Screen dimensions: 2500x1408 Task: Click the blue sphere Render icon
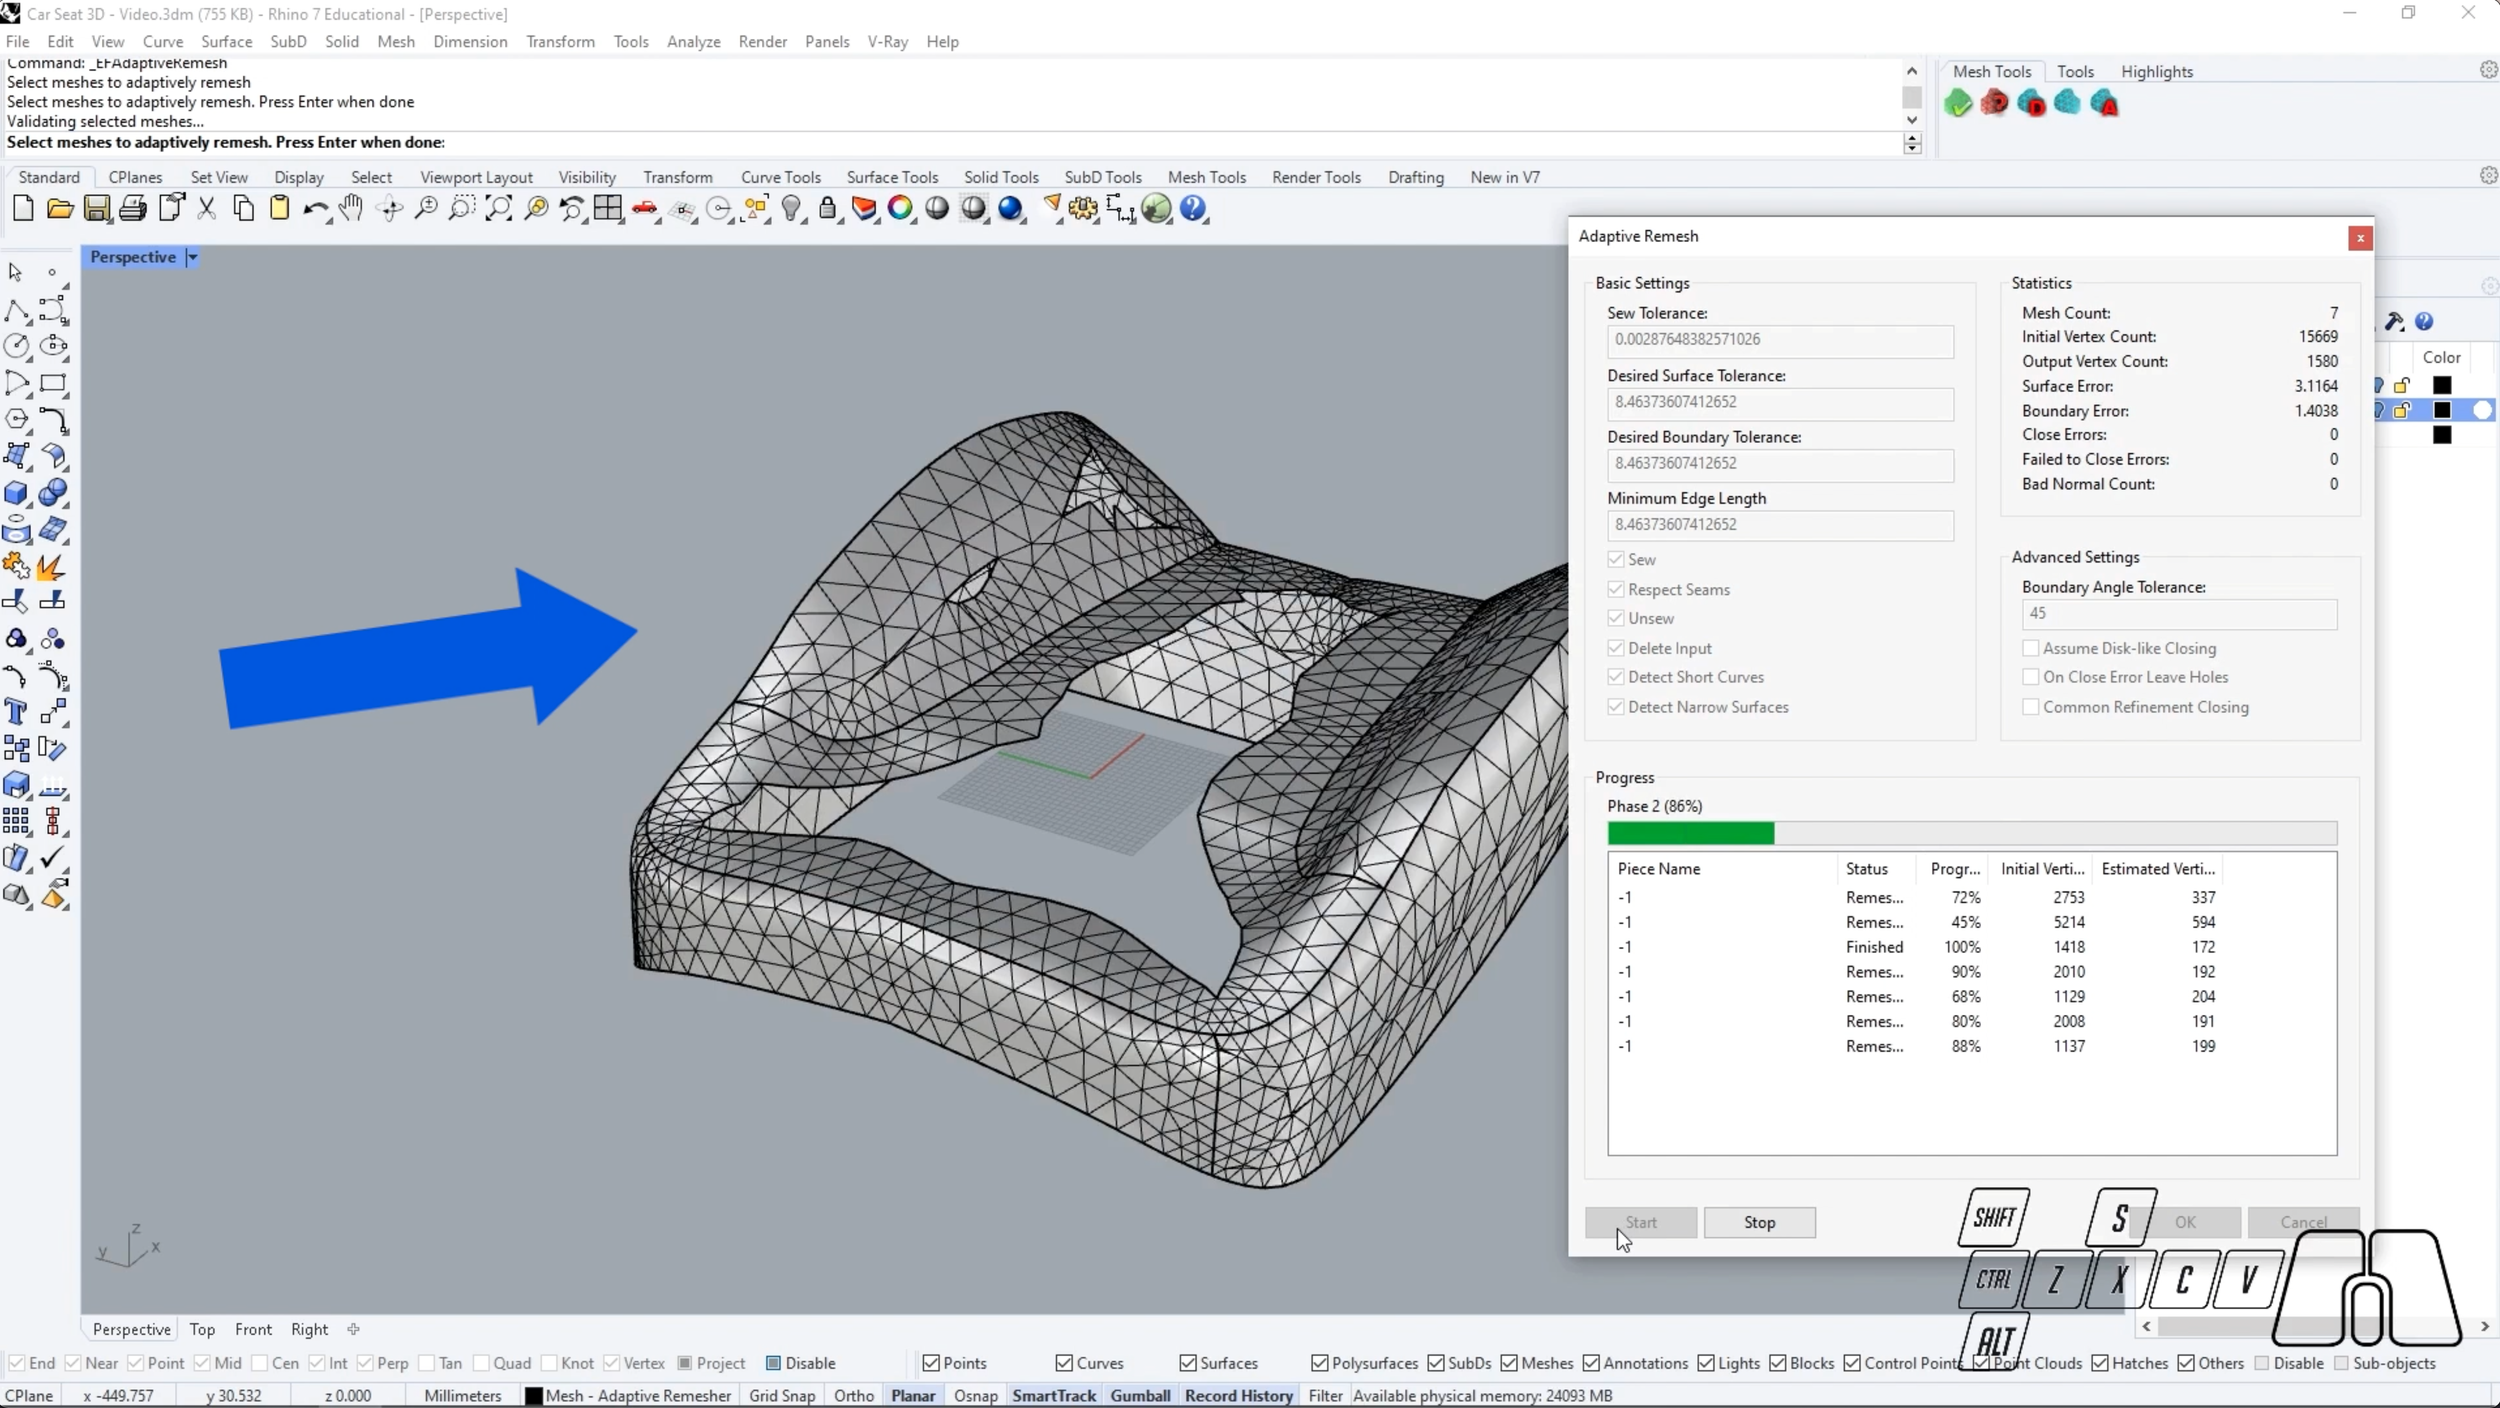(1011, 209)
